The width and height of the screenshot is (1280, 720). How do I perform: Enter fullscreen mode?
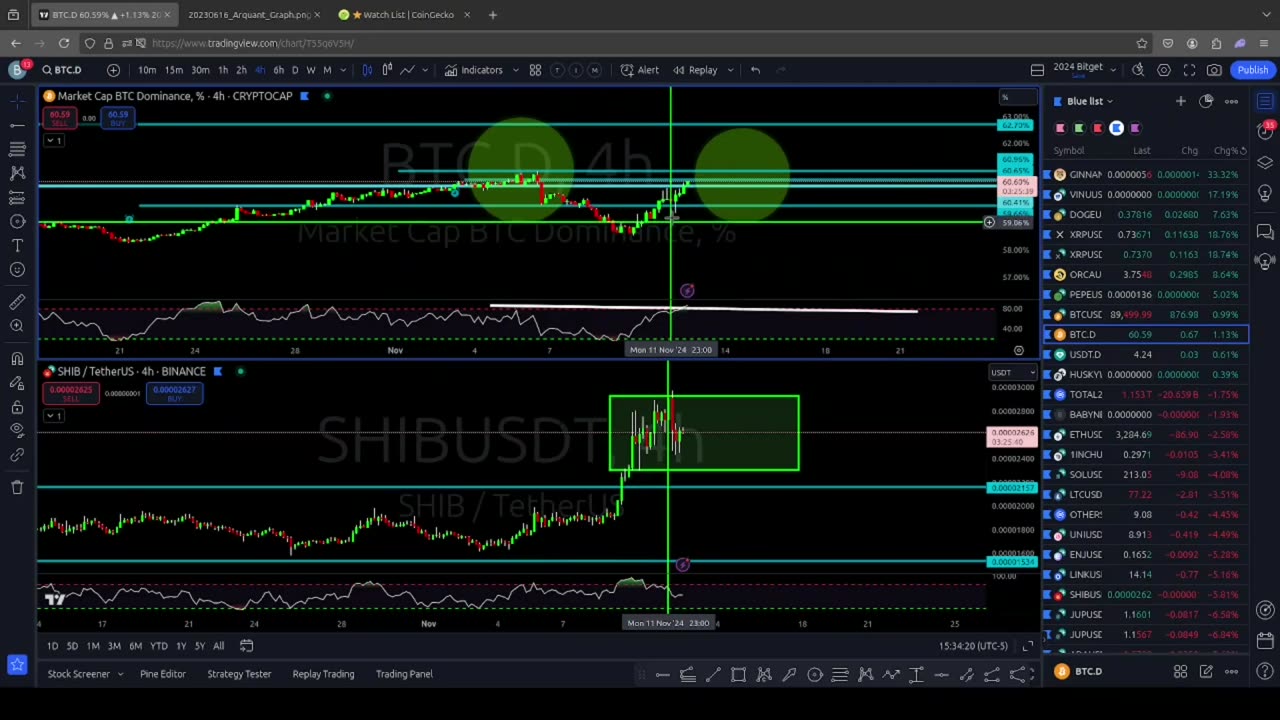tap(1189, 70)
